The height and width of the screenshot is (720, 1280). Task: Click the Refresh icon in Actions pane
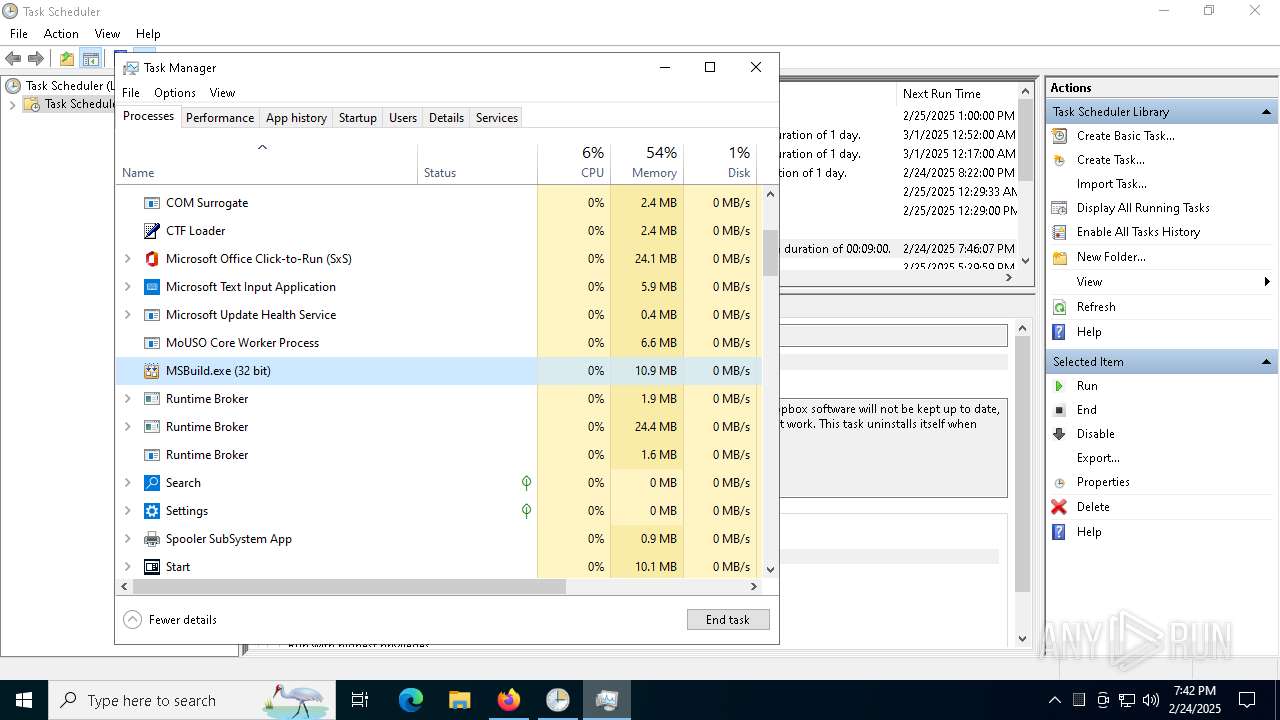coord(1059,307)
